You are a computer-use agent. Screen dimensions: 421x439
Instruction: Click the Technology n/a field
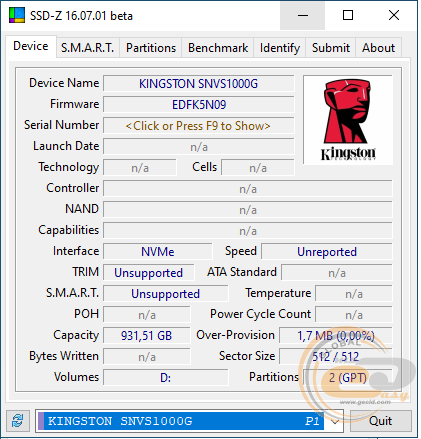click(140, 168)
